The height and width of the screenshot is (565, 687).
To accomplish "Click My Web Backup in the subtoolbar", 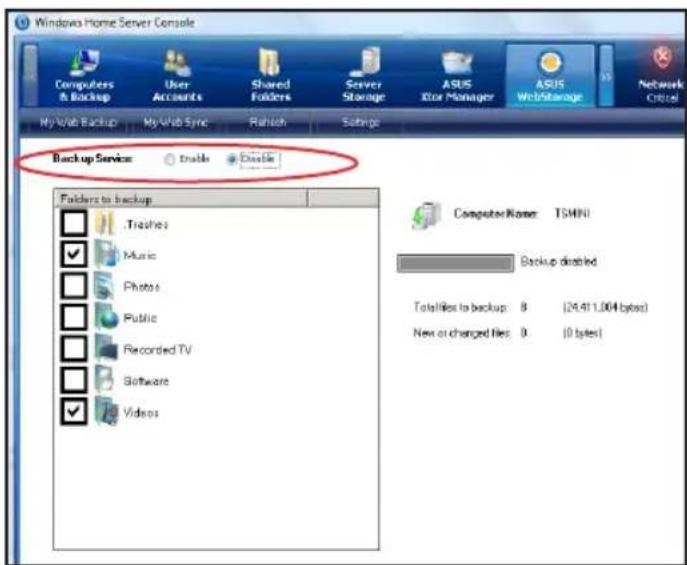I will coord(78,122).
